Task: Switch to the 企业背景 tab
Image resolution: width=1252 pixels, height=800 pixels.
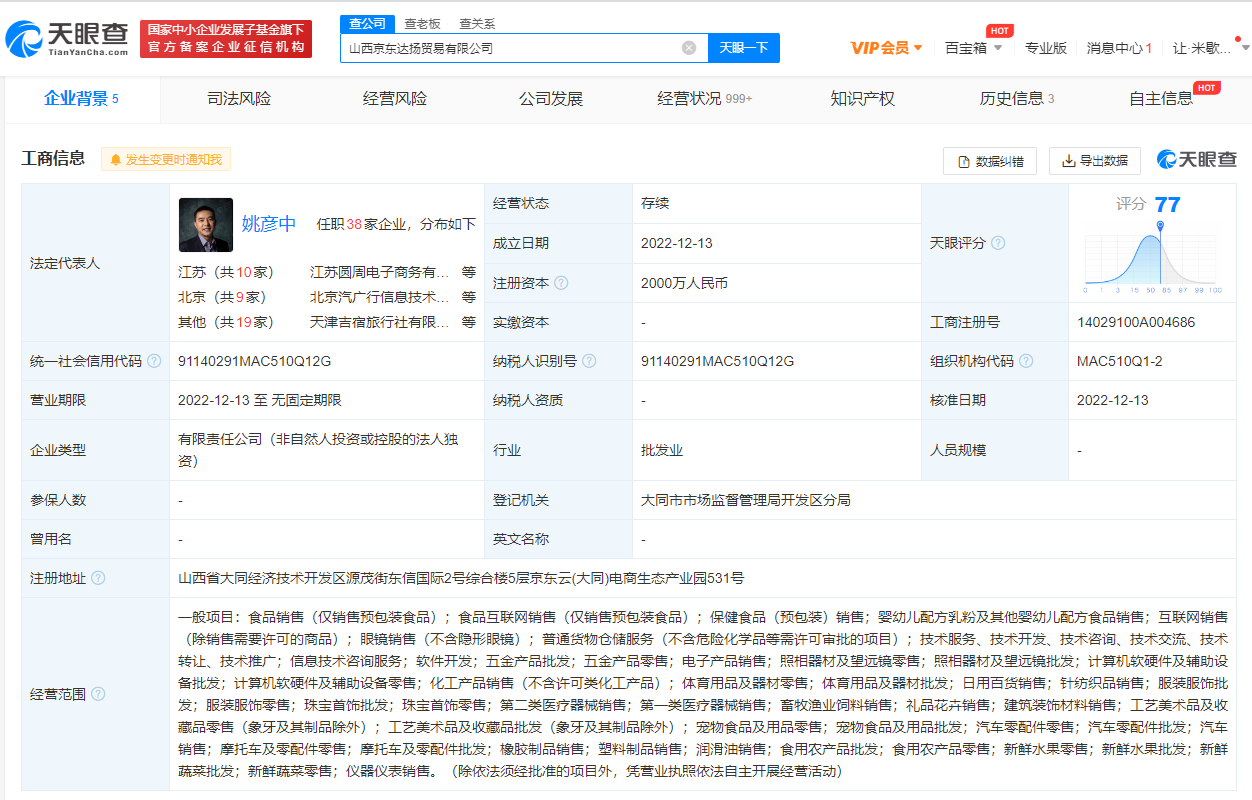Action: coord(81,98)
